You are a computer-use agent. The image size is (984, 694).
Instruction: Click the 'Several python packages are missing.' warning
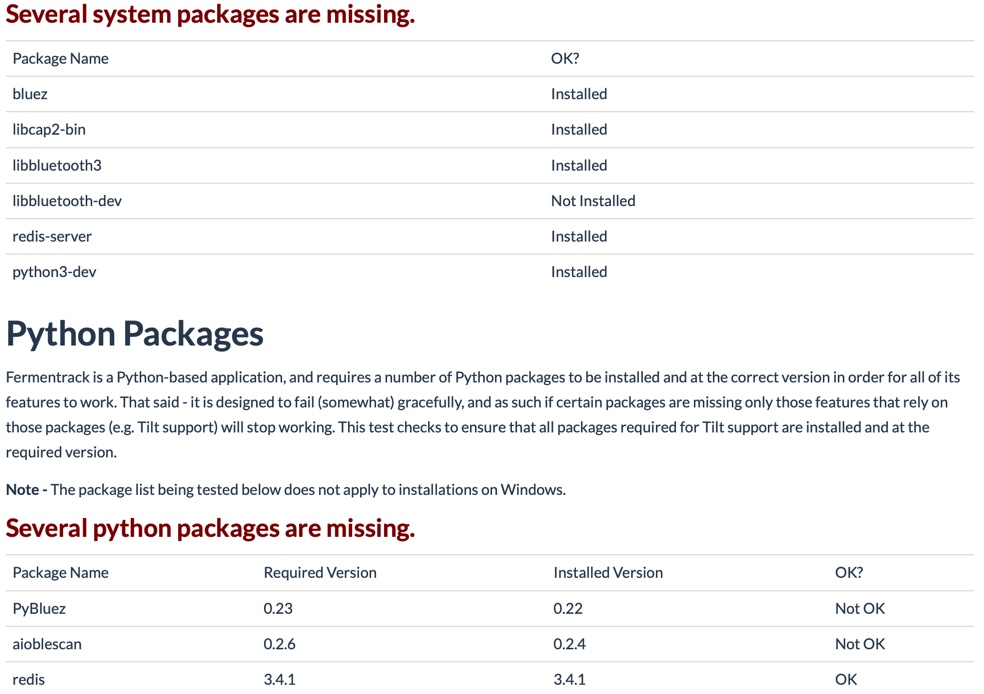[x=210, y=528]
